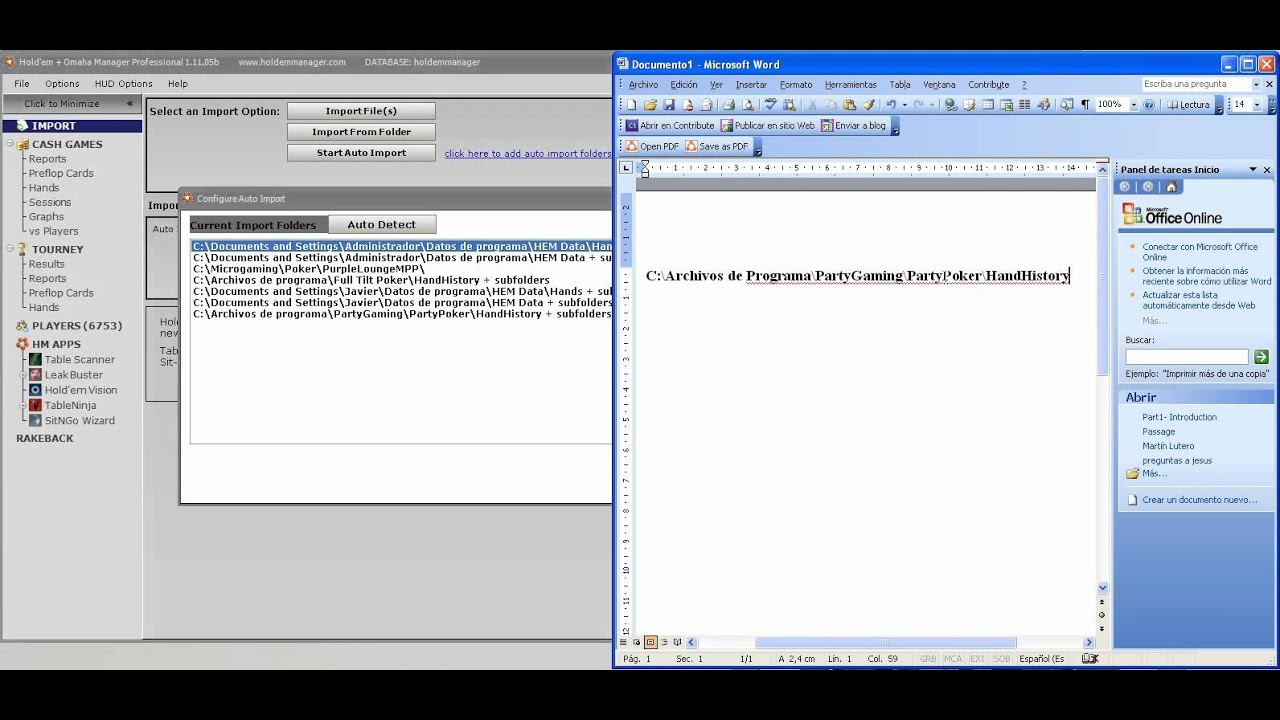Click the Buscar search field in task pane
Screen dimensions: 1280x720
click(1187, 357)
